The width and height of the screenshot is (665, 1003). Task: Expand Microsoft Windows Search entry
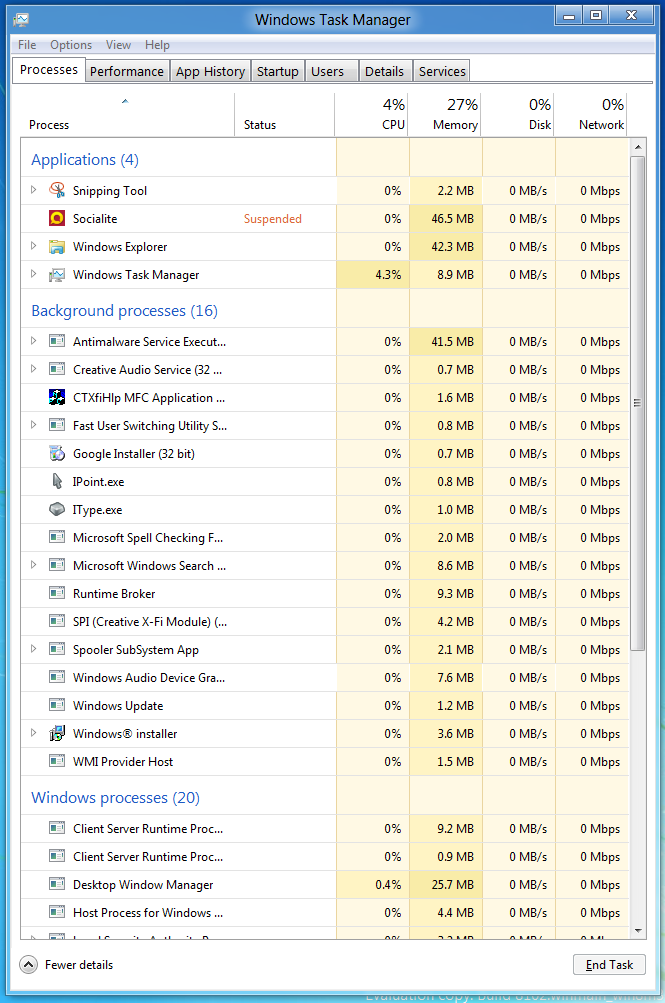click(x=34, y=565)
